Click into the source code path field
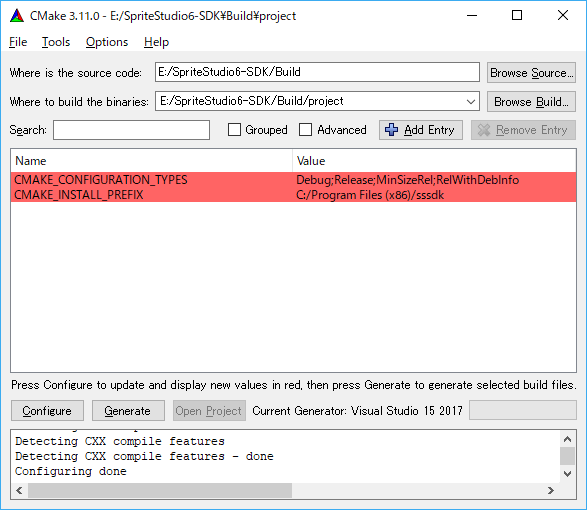The image size is (587, 510). (317, 72)
